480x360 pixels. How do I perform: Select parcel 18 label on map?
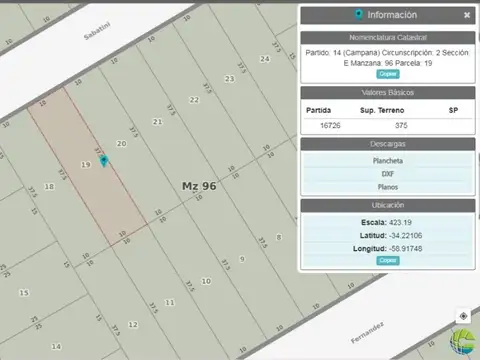(x=49, y=187)
